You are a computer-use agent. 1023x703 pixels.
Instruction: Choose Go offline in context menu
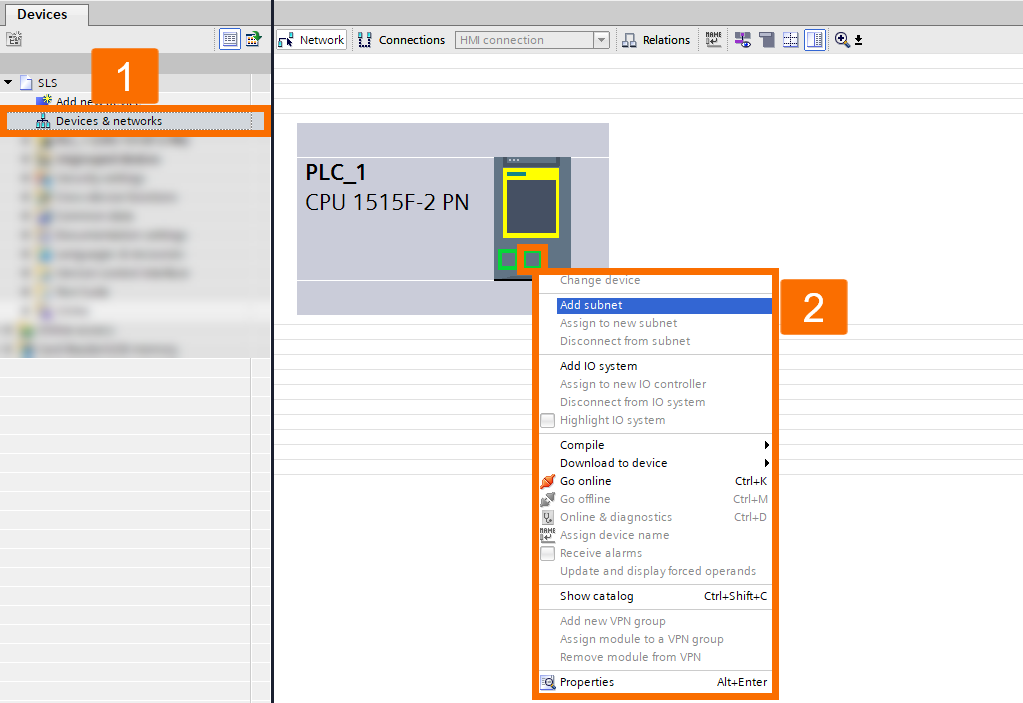[655, 500]
